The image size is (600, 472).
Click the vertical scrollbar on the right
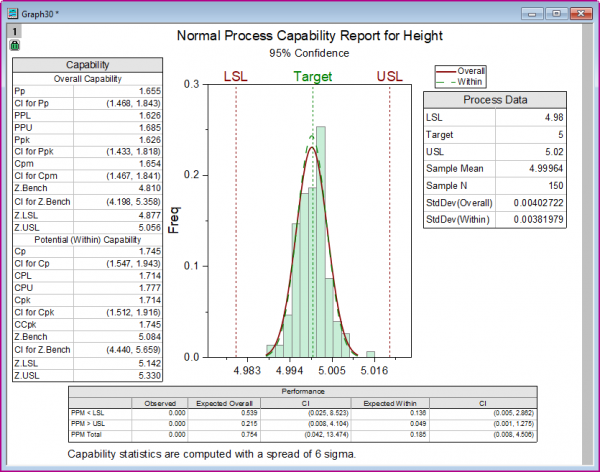pos(587,245)
